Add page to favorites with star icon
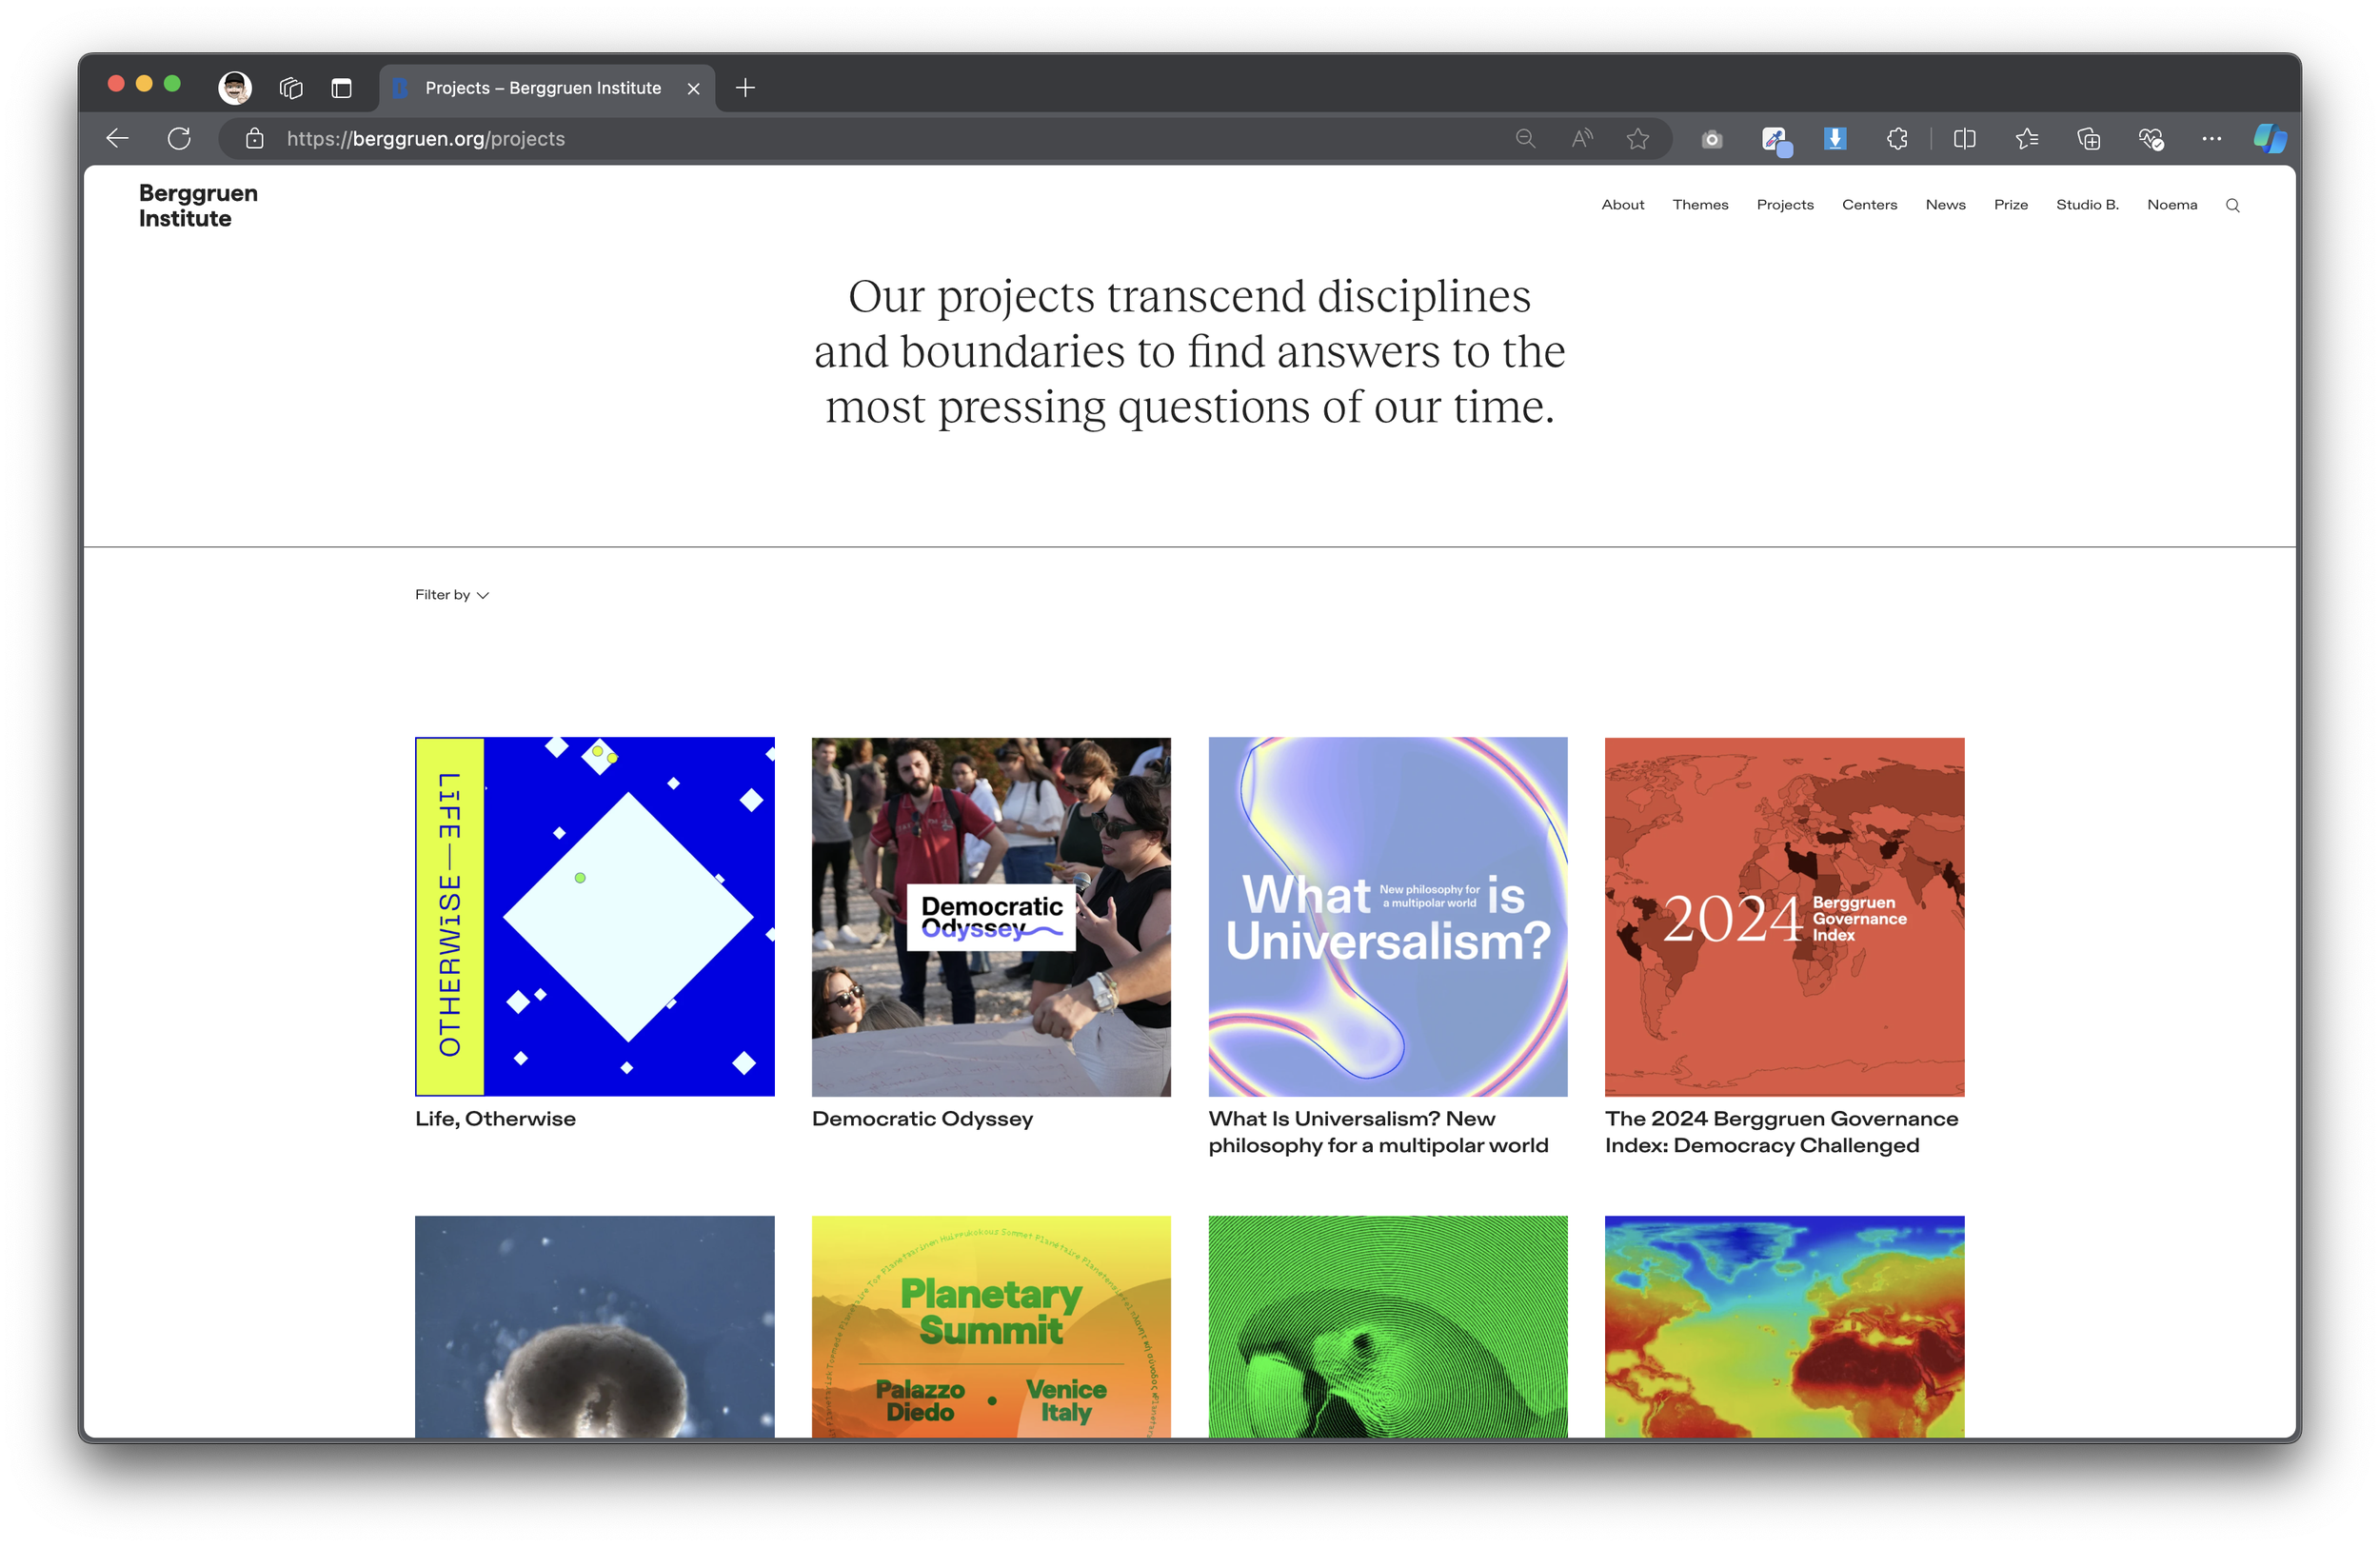This screenshot has height=1547, width=2380. coord(1638,139)
